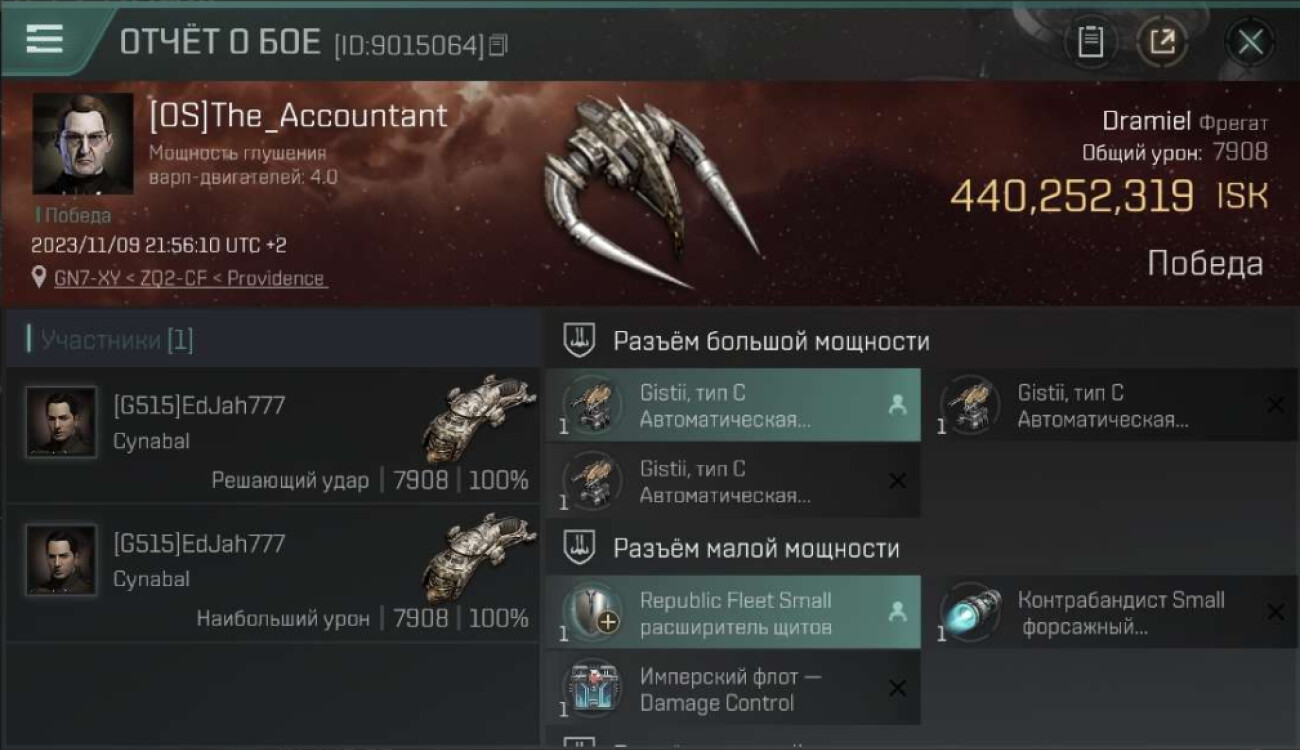Screen dimensions: 1300x750
Task: Select Republic Fleet Small shield extender
Action: click(733, 612)
